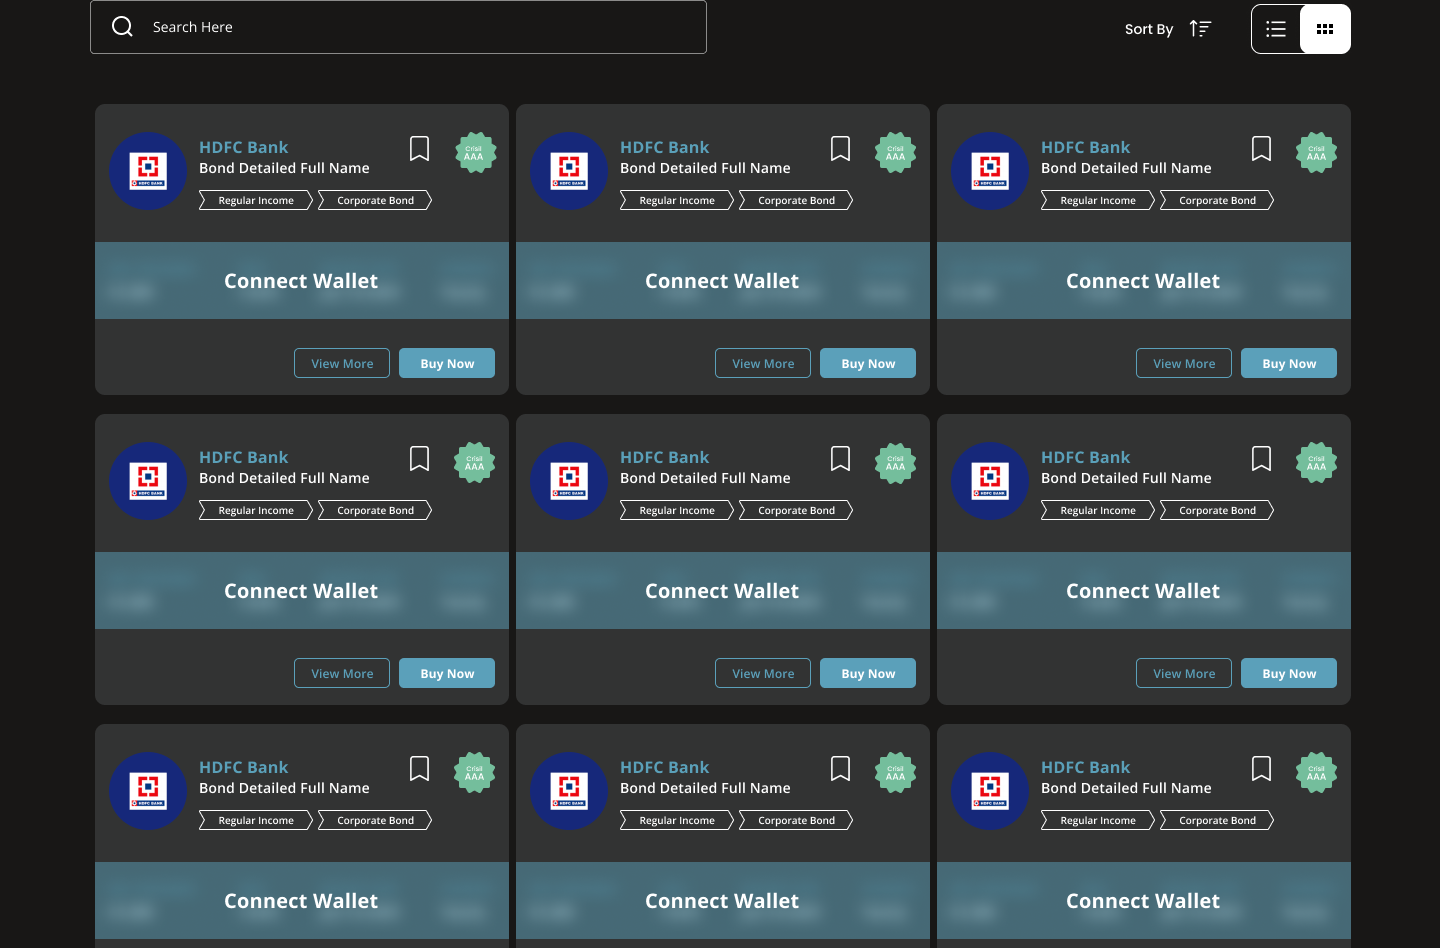
Task: Click inside the Search Here field
Action: pos(420,27)
